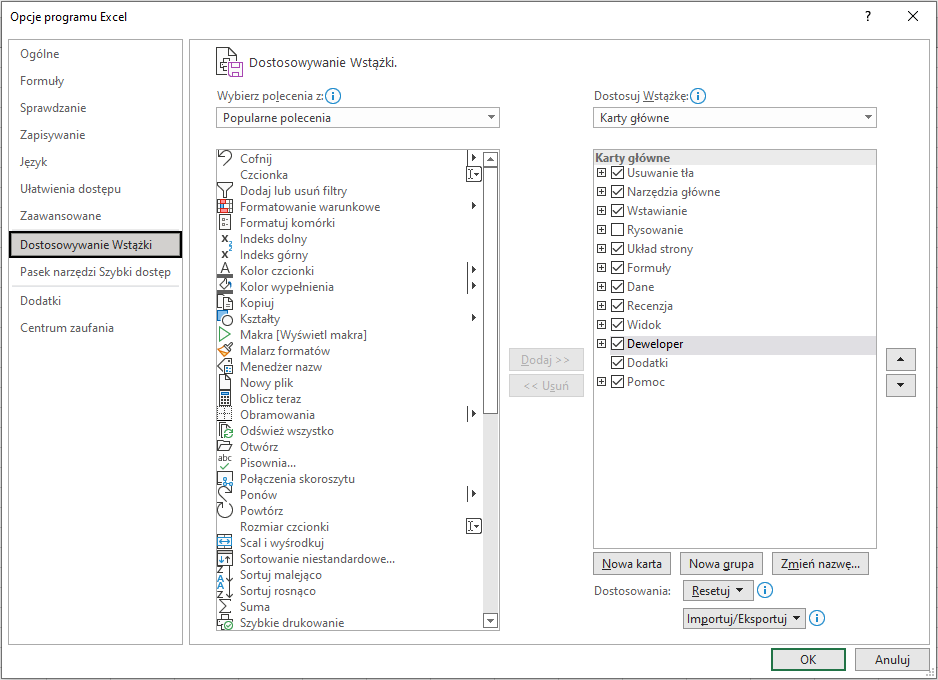This screenshot has height=680, width=938.
Task: Go to Zaawansowane options category
Action: 95,216
